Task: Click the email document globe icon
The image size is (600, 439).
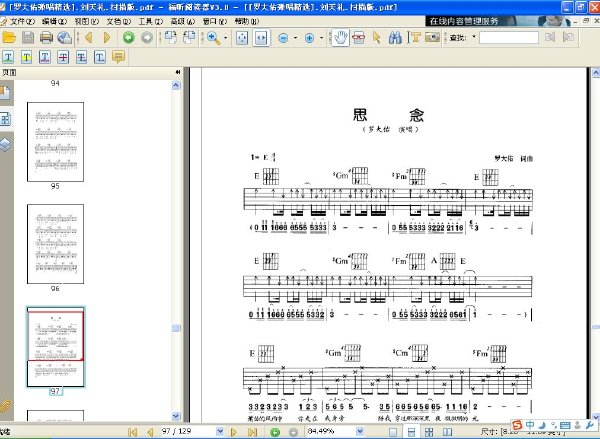Action: pyautogui.click(x=65, y=38)
